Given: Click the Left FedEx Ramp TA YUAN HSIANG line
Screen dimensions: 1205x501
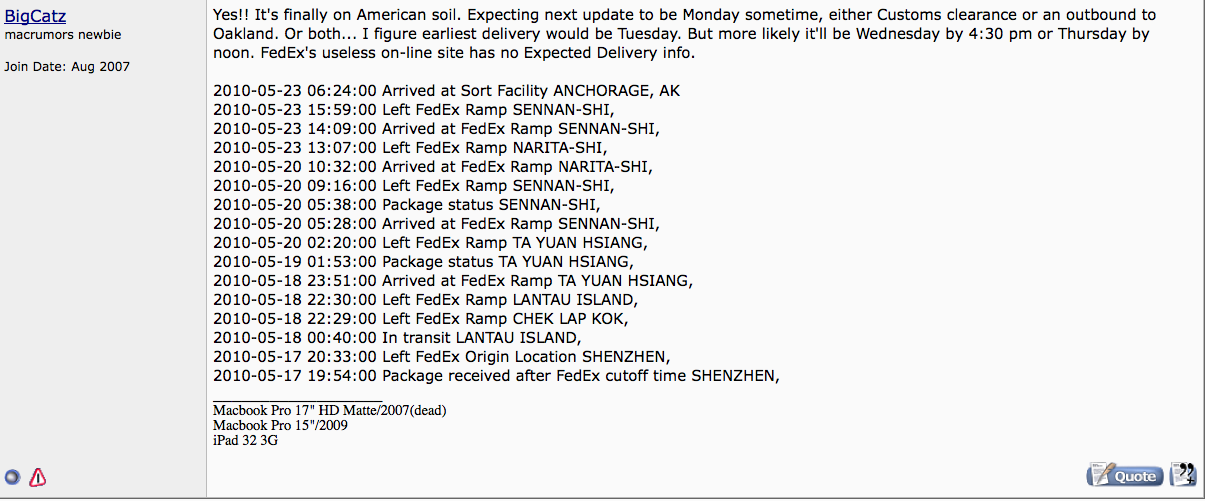Looking at the screenshot, I should 430,243.
